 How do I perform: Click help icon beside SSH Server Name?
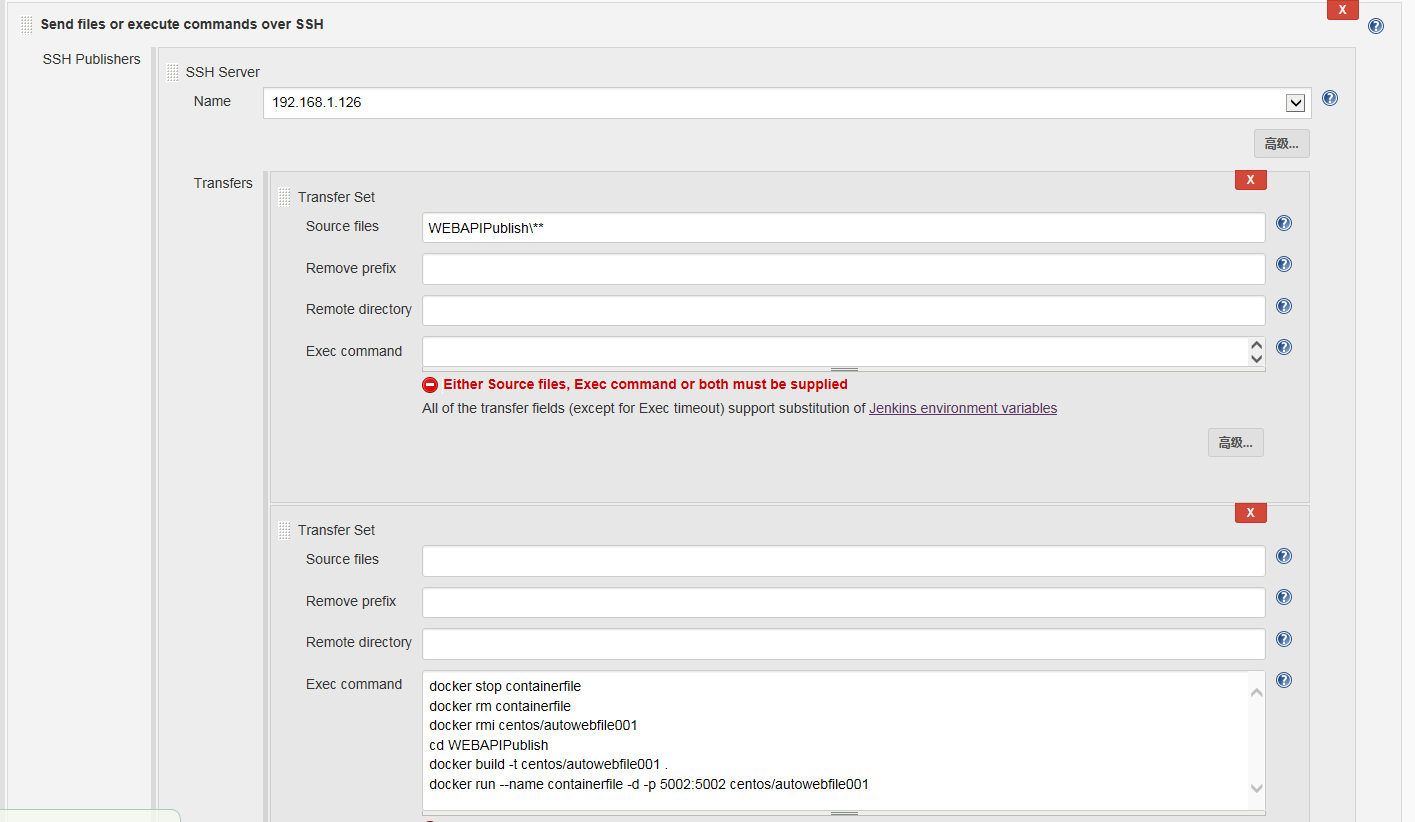[x=1329, y=98]
